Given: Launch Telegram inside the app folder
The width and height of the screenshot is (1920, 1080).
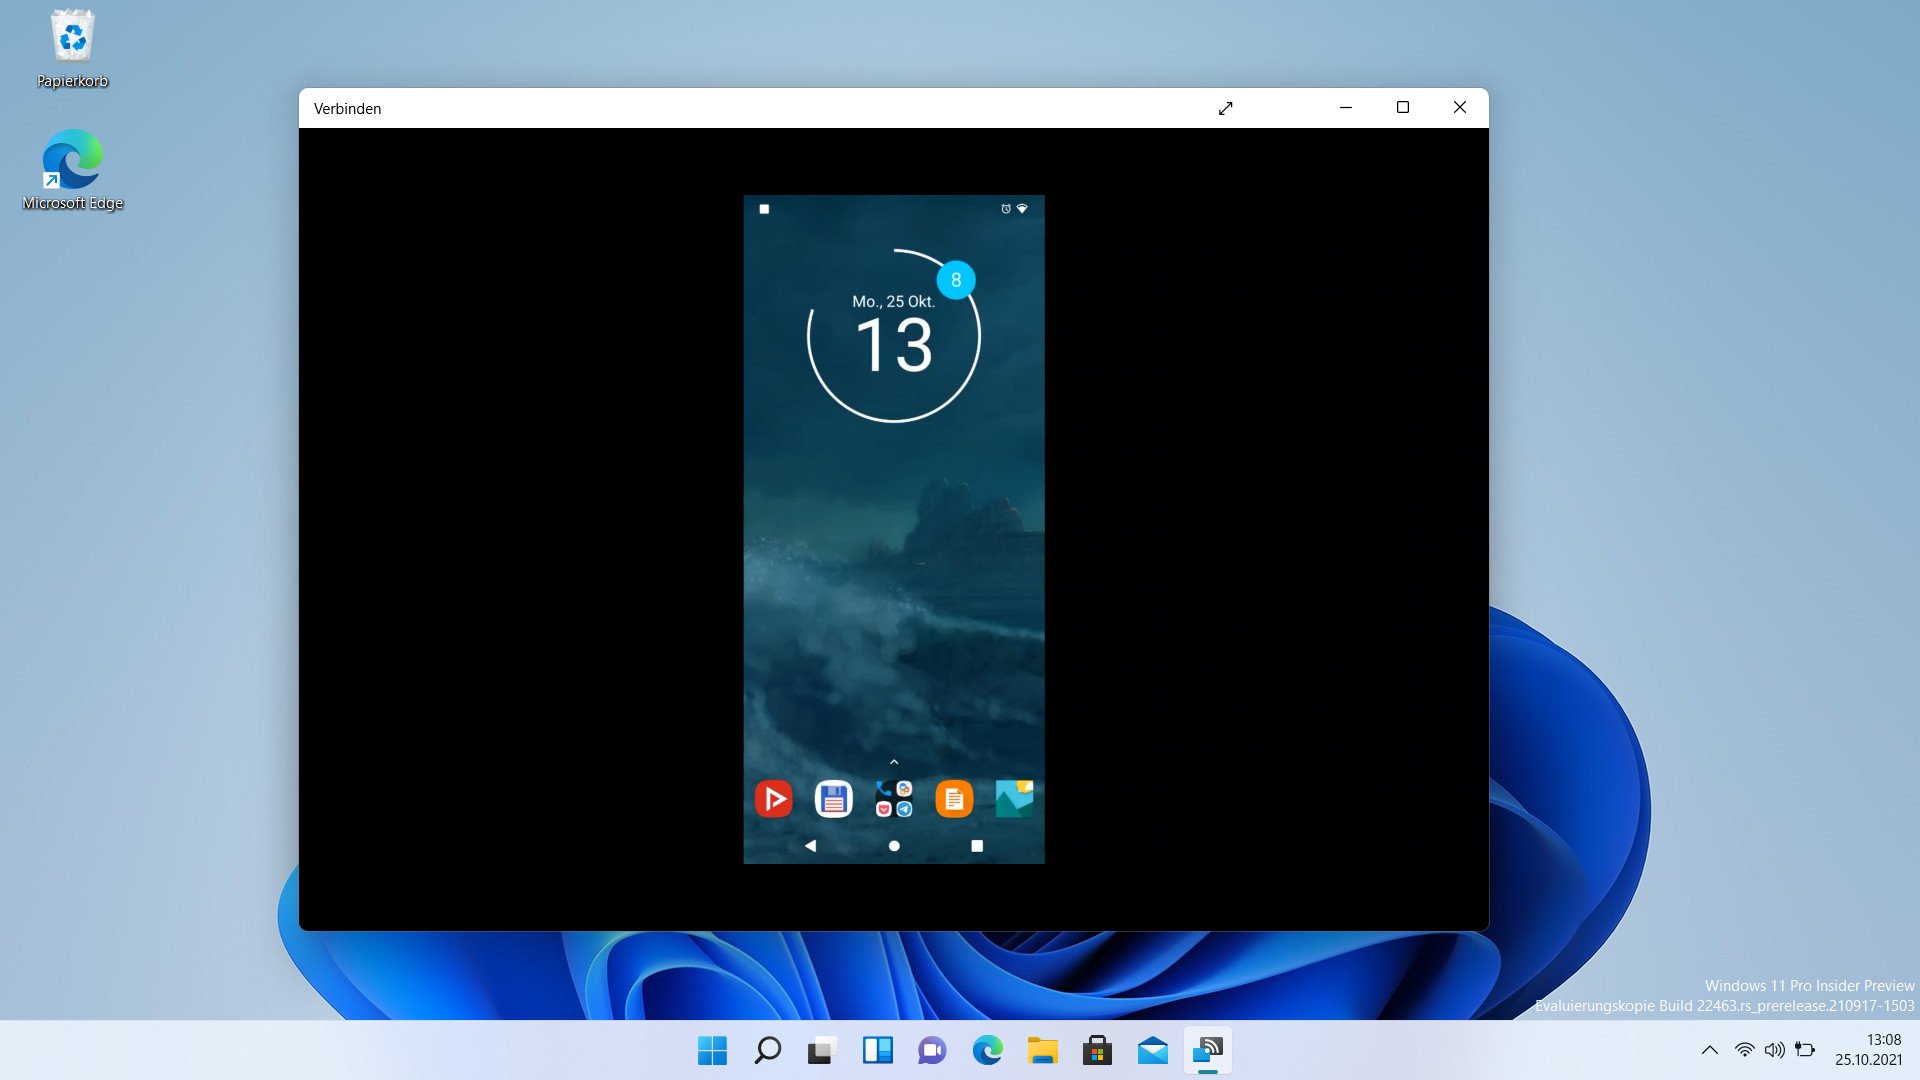Looking at the screenshot, I should 904,808.
